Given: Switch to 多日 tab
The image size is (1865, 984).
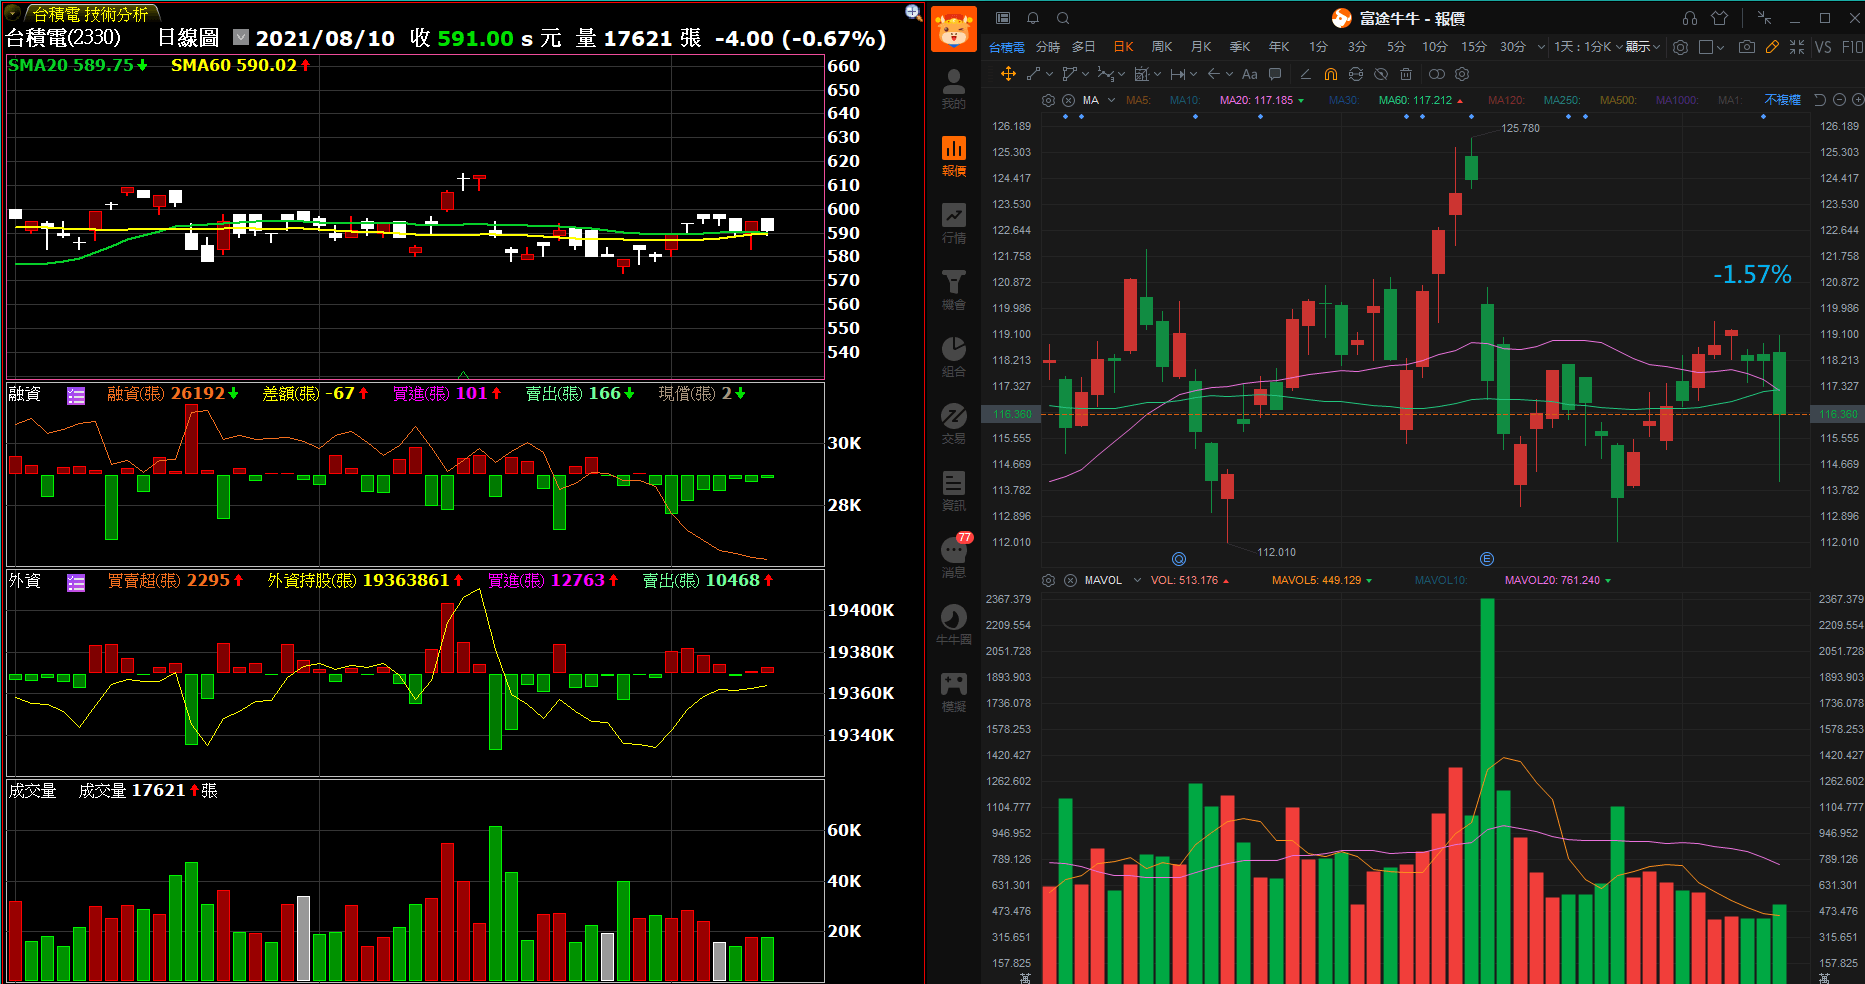Looking at the screenshot, I should (1084, 47).
